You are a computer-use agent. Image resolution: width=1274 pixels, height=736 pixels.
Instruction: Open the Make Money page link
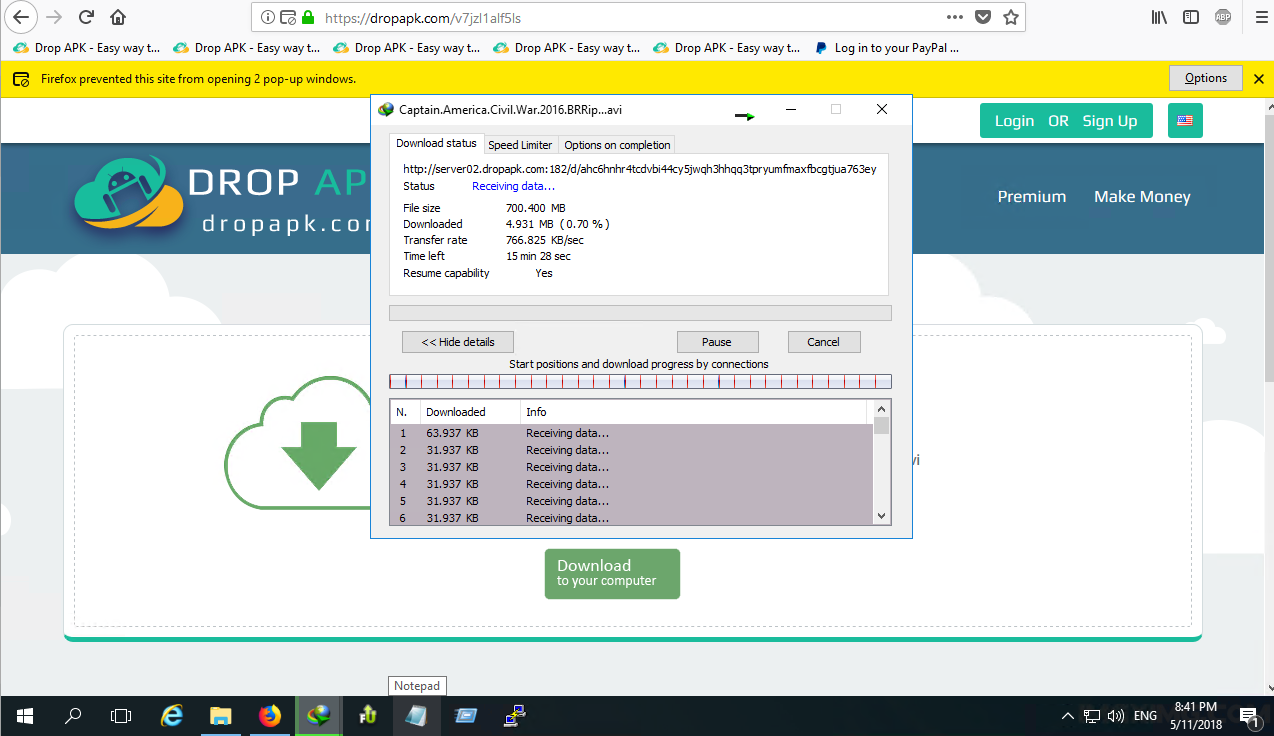(1142, 197)
